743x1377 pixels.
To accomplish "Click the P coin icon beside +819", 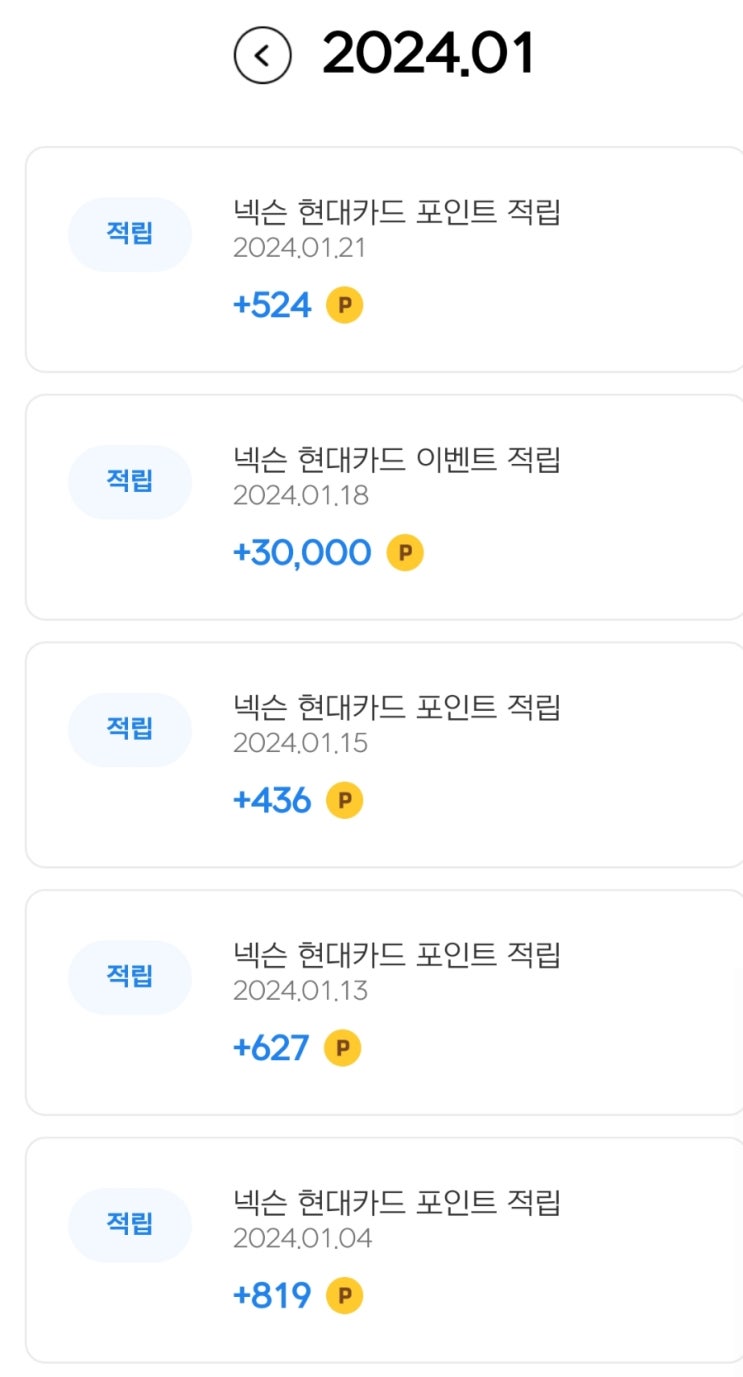I will (345, 1296).
